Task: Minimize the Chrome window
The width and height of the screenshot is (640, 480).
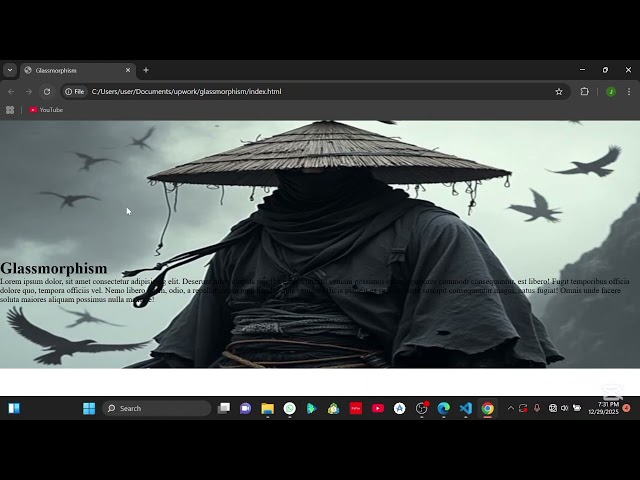Action: pyautogui.click(x=582, y=70)
